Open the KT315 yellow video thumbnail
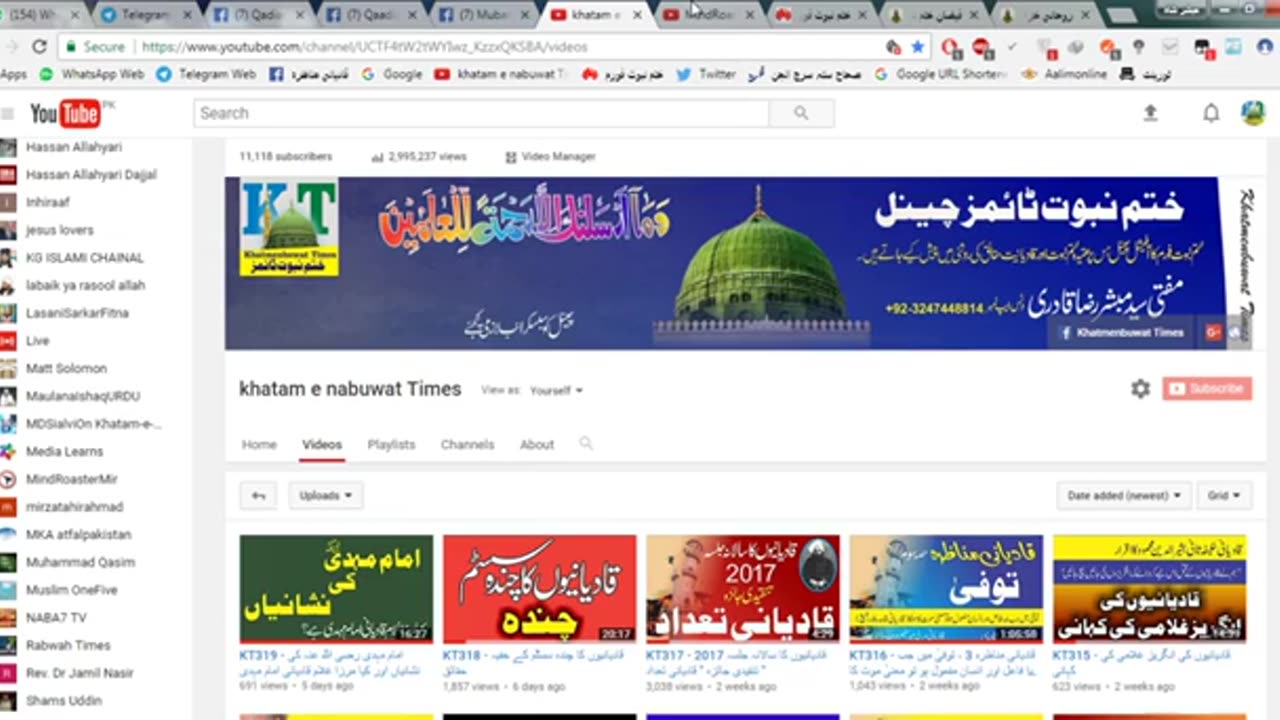The image size is (1280, 720). (x=1149, y=589)
